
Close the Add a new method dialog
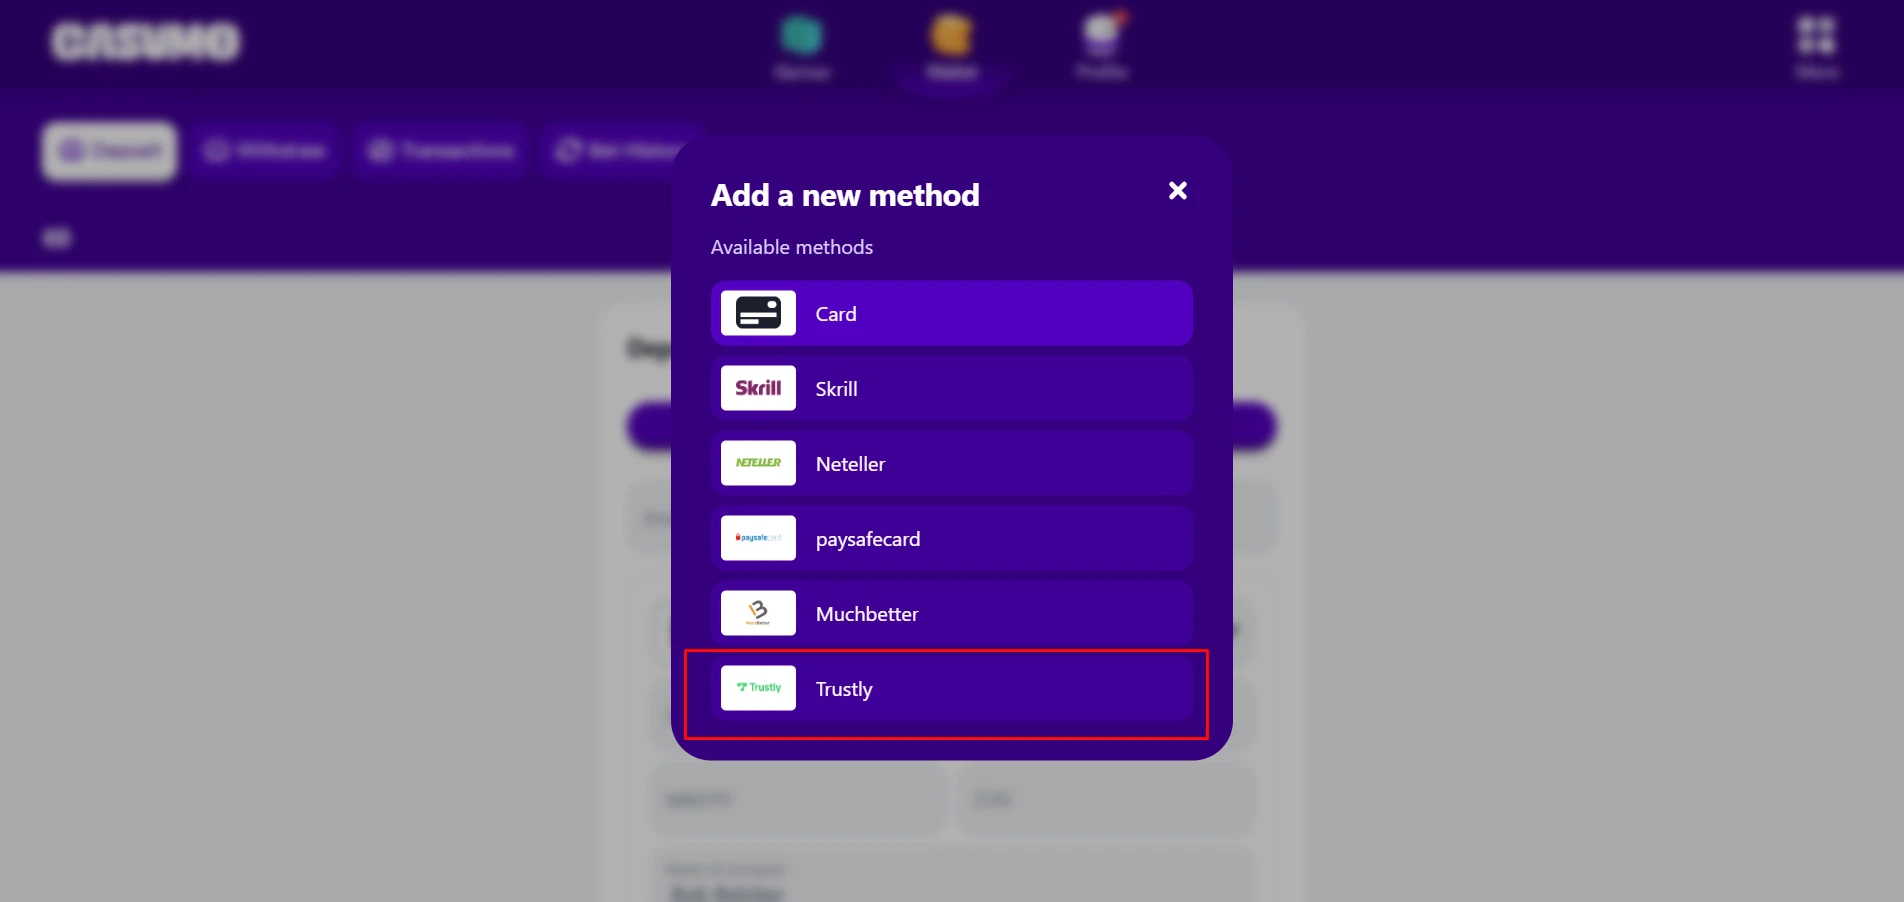(x=1178, y=191)
